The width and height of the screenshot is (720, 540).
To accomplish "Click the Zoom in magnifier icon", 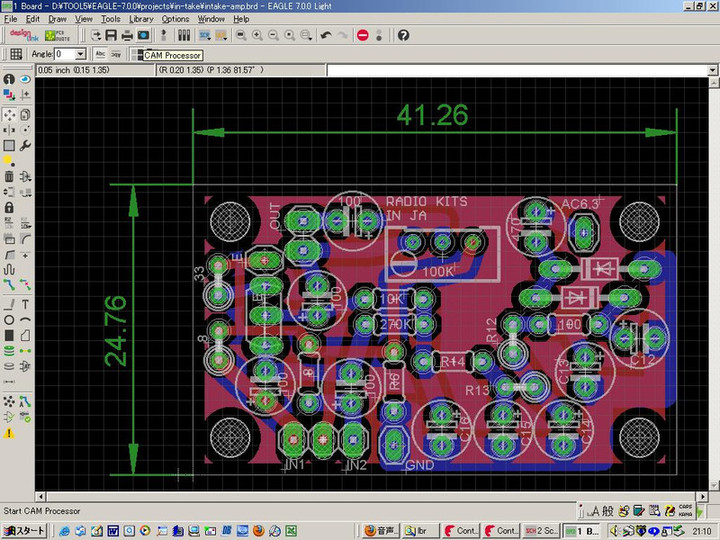I will (x=257, y=35).
